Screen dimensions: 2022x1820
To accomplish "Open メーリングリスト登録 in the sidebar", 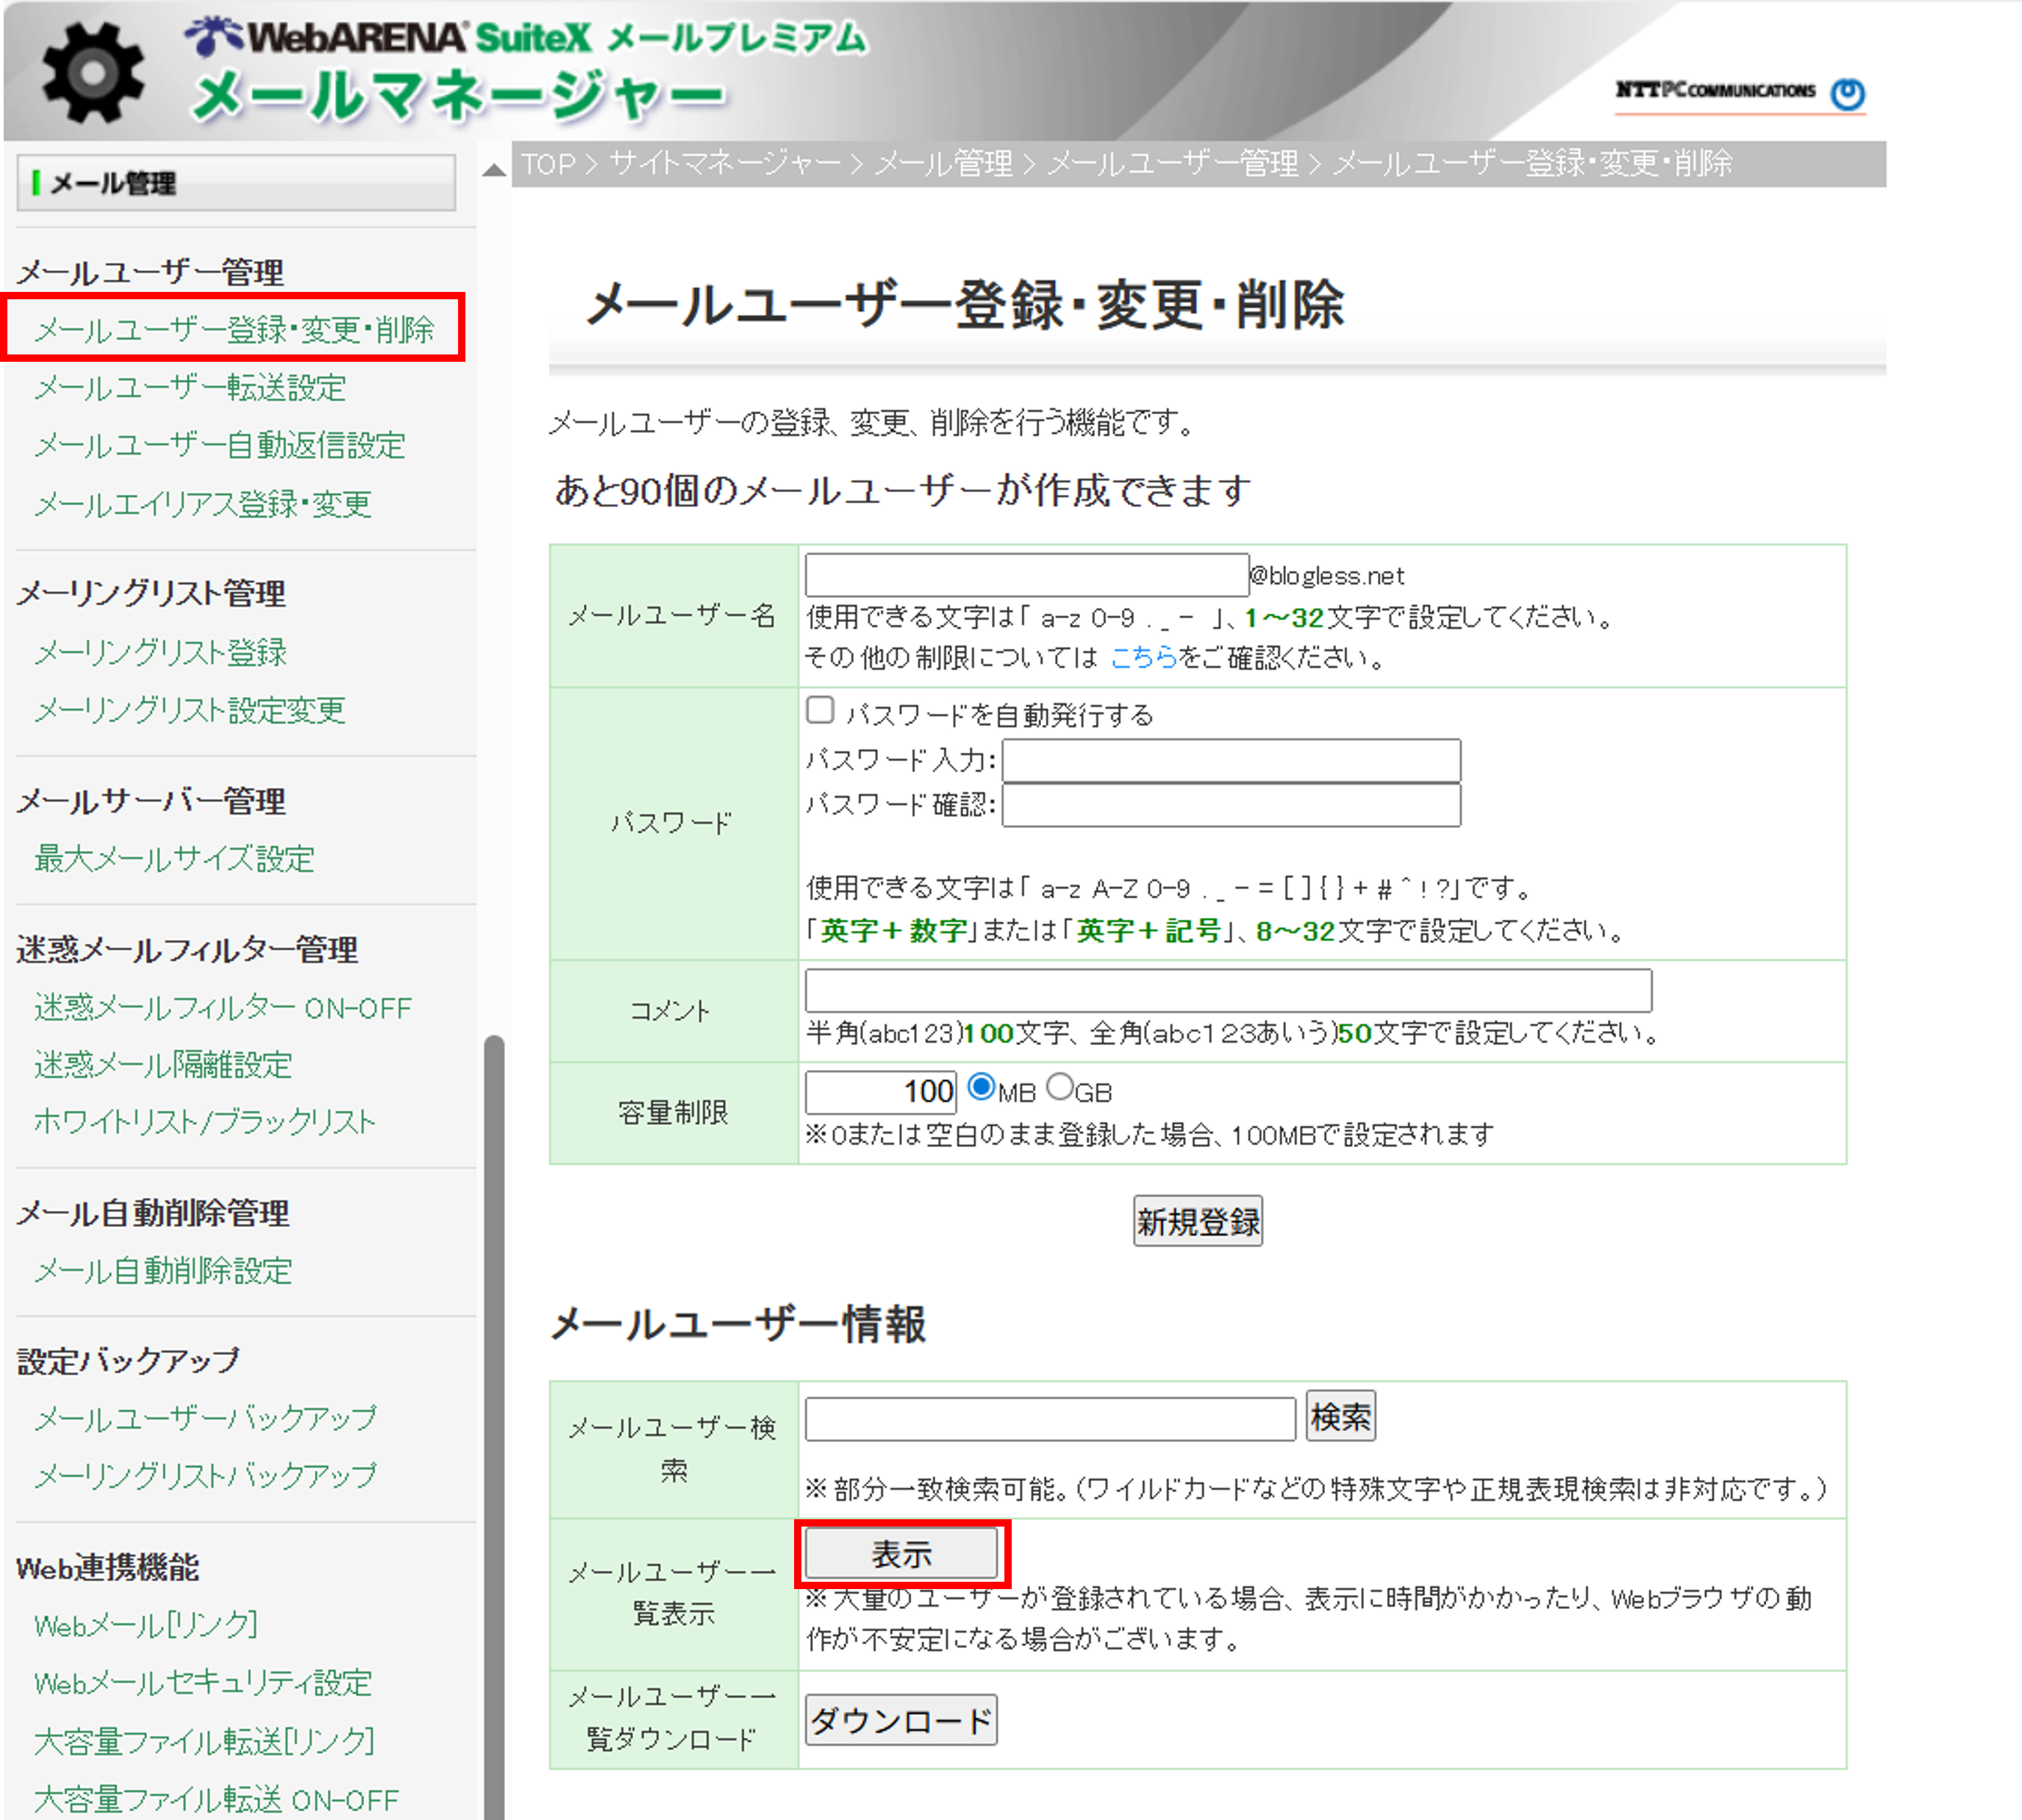I will (x=160, y=653).
